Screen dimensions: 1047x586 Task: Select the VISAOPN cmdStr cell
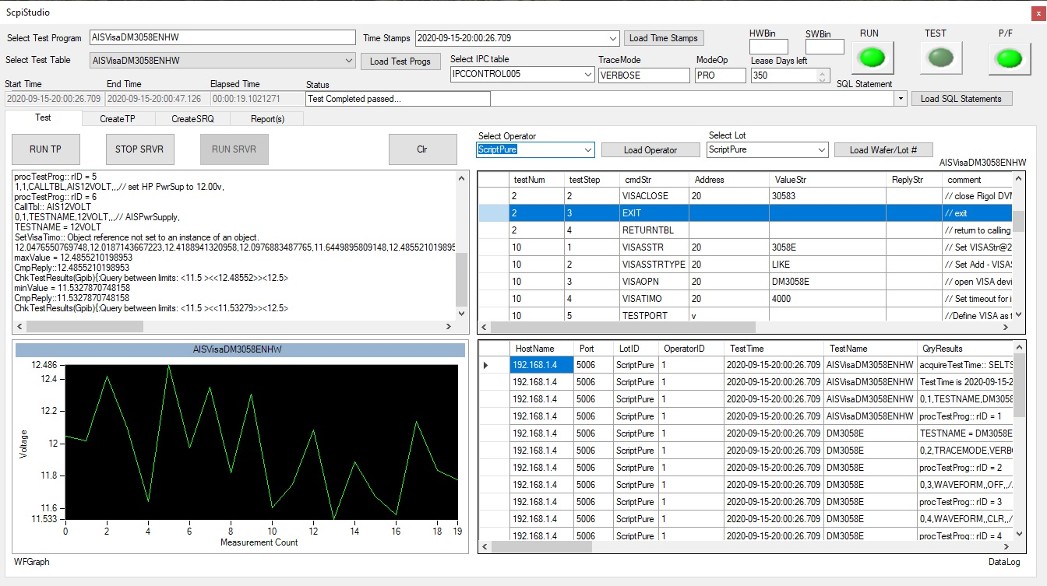653,282
